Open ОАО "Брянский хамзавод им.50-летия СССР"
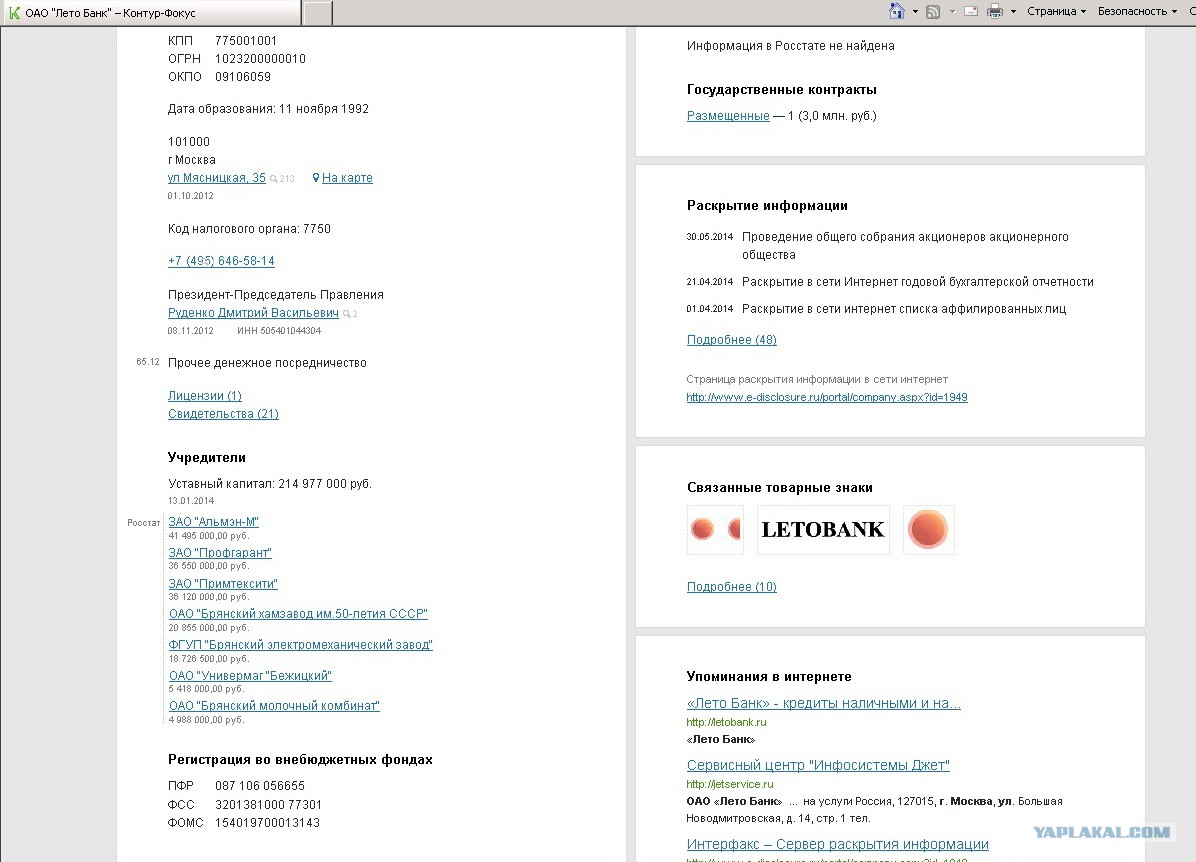Viewport: 1196px width, 862px height. (298, 614)
